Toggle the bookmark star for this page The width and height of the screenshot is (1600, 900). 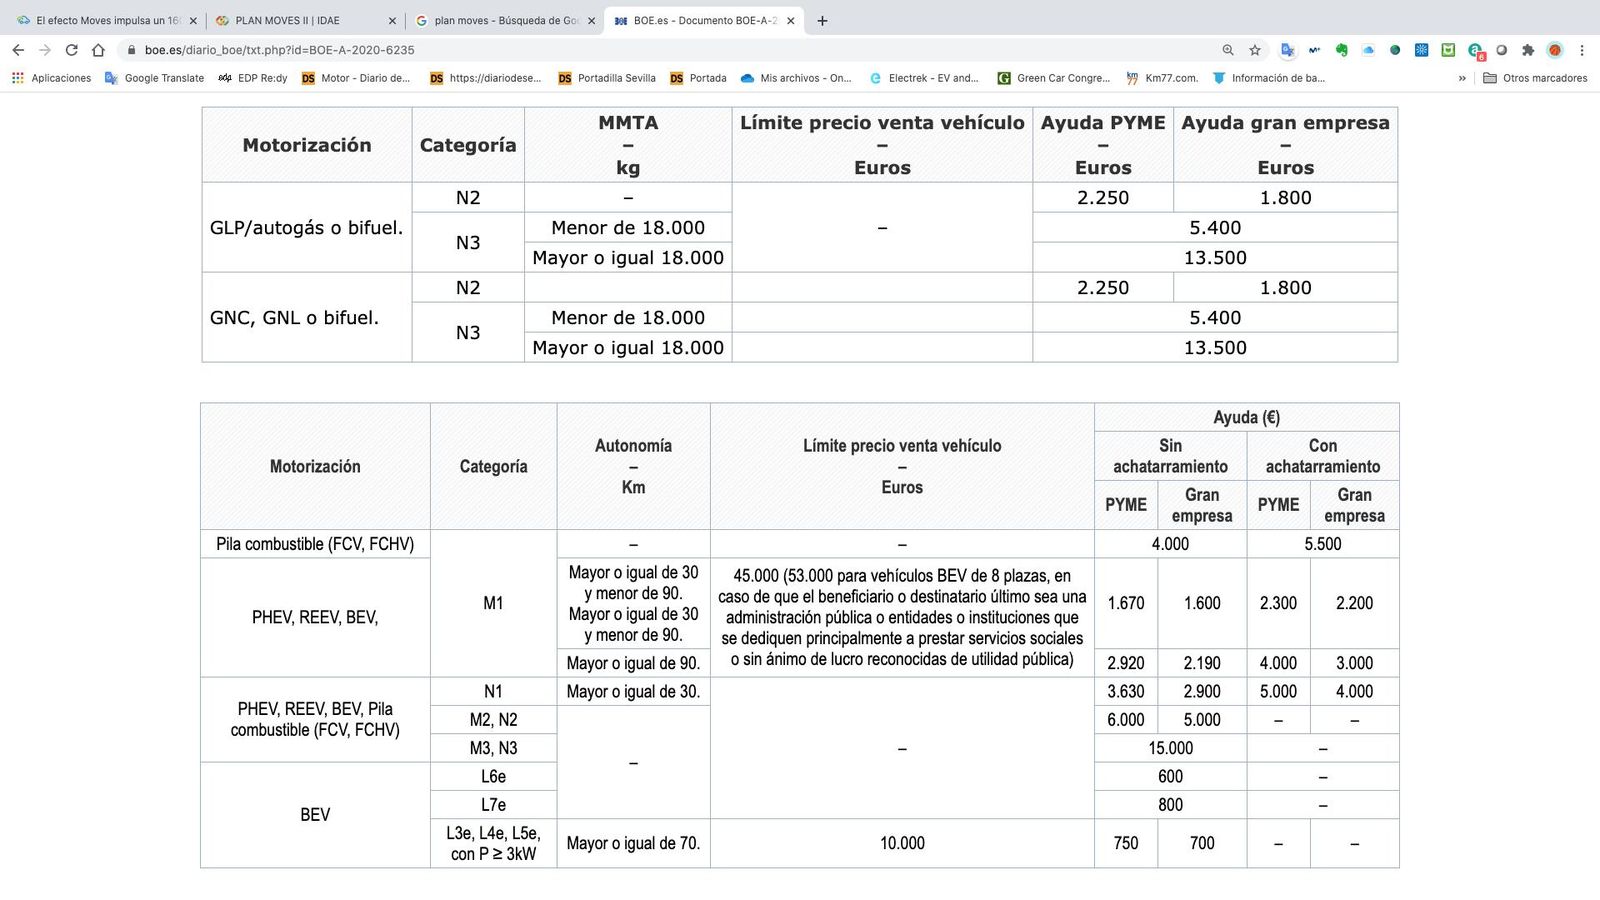tap(1255, 49)
